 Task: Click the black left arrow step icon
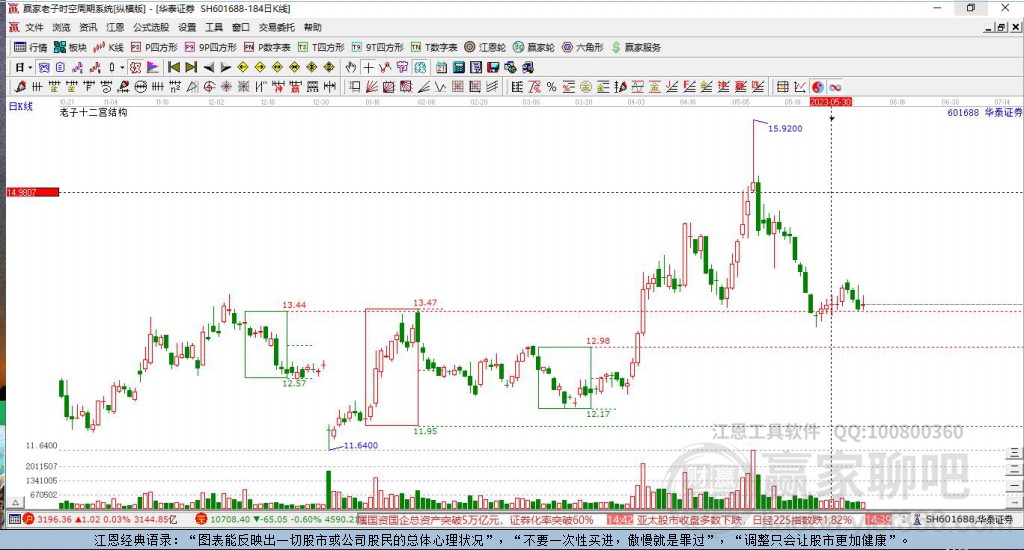208,67
